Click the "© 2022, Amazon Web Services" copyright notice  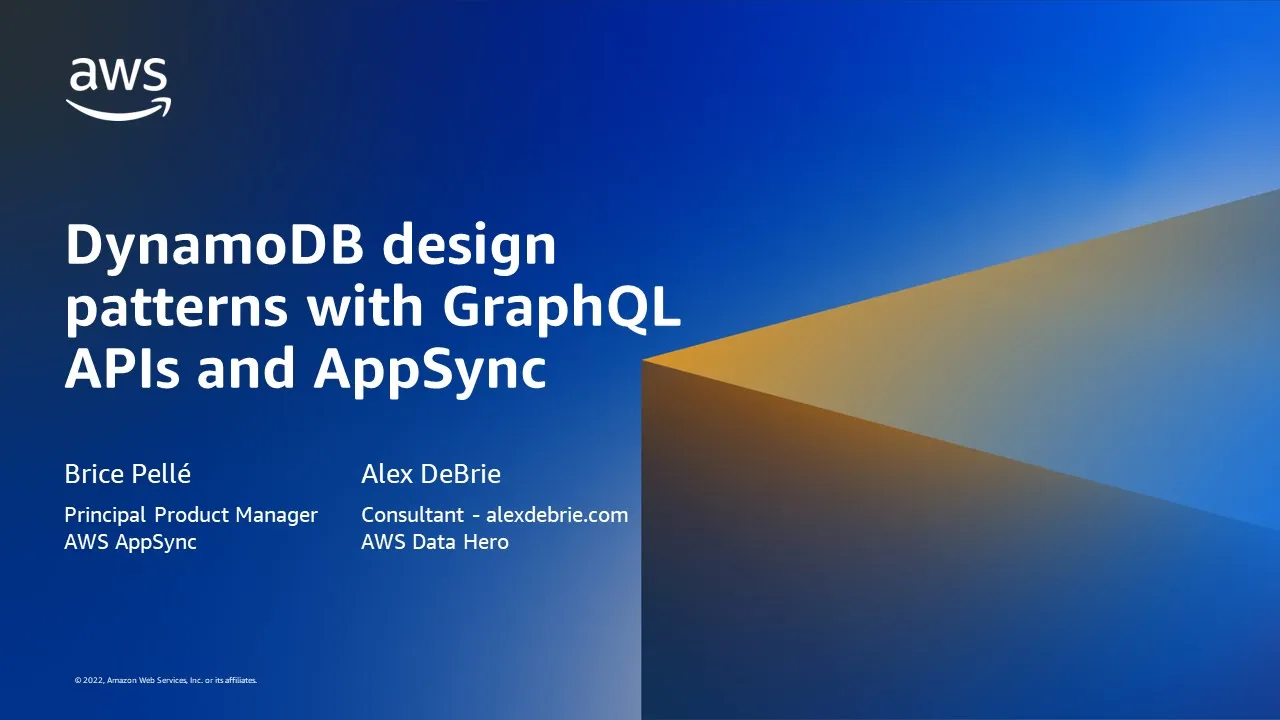(x=166, y=680)
